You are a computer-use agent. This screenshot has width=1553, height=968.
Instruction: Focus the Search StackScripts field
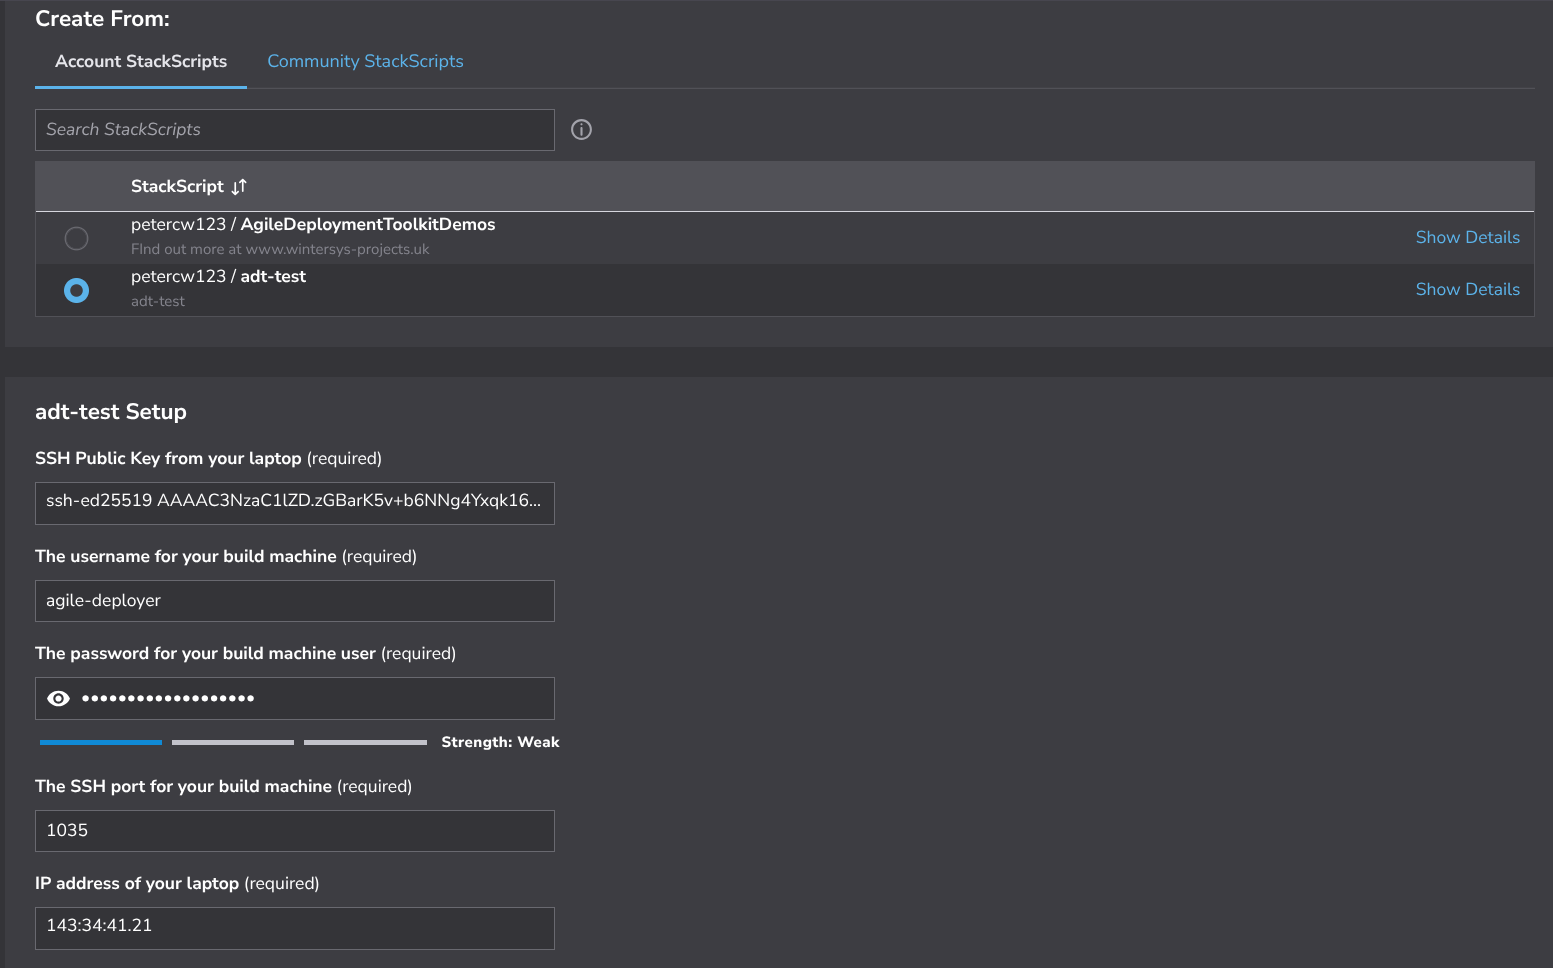(x=294, y=130)
